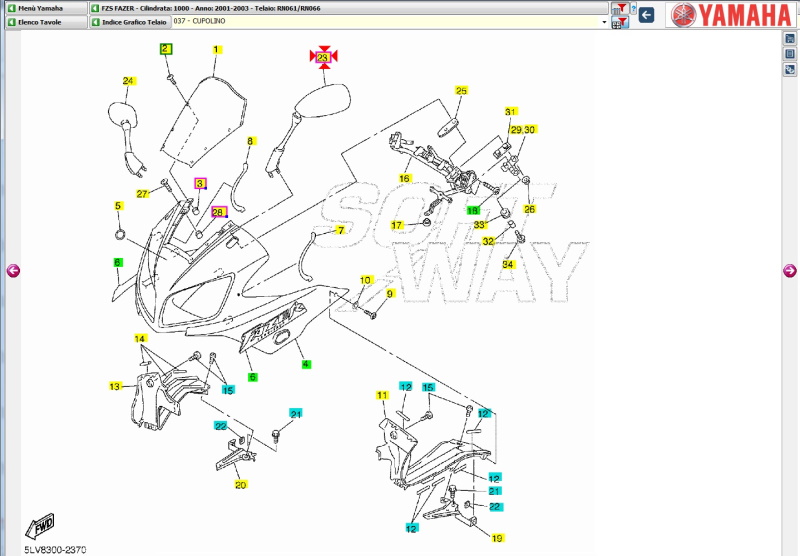Select green-boxed part number 2 label

pyautogui.click(x=167, y=49)
